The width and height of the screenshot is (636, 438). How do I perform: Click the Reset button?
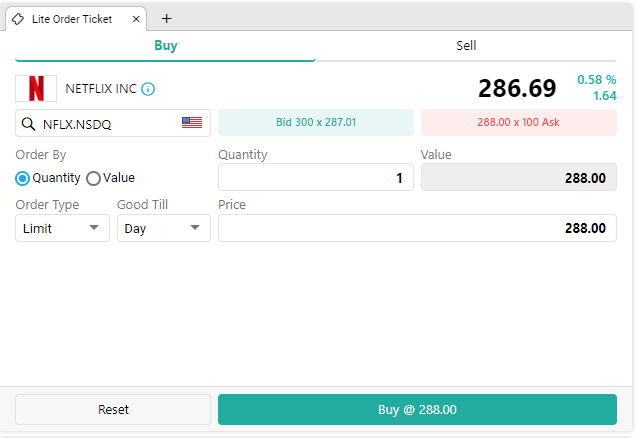pos(113,410)
